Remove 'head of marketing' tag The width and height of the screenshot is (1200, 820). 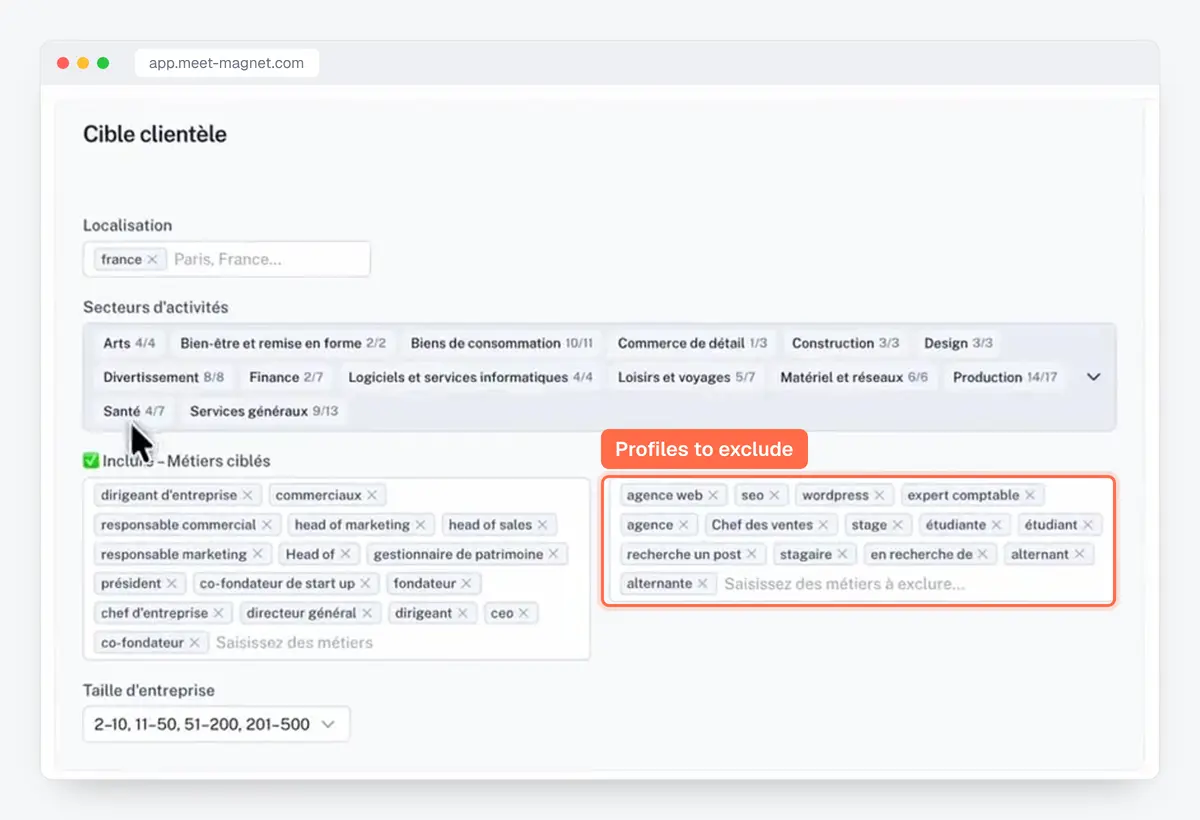tap(420, 525)
